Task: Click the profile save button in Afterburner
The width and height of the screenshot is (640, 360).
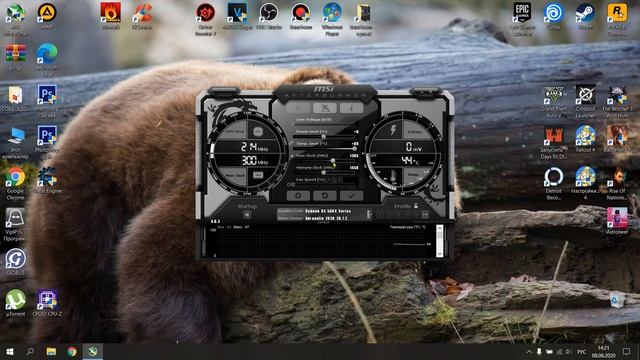Action: click(x=425, y=214)
